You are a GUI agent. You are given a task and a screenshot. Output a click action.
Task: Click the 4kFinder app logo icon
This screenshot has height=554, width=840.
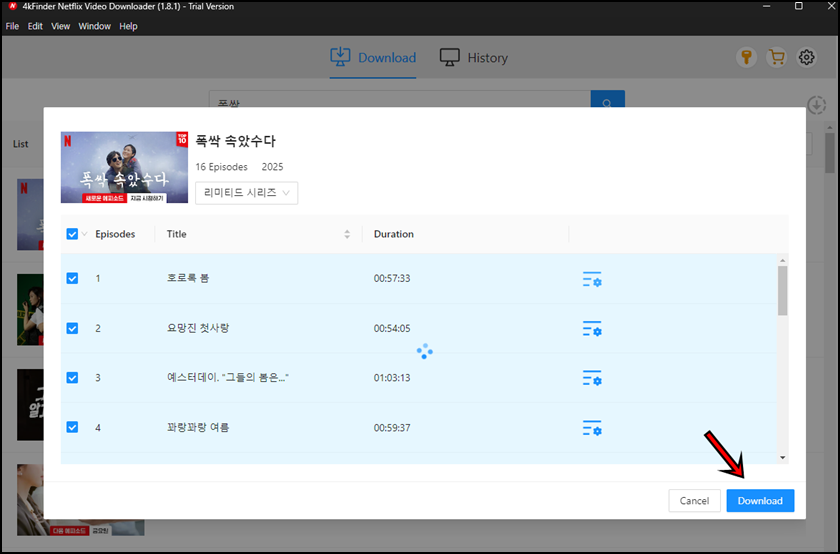click(x=12, y=6)
